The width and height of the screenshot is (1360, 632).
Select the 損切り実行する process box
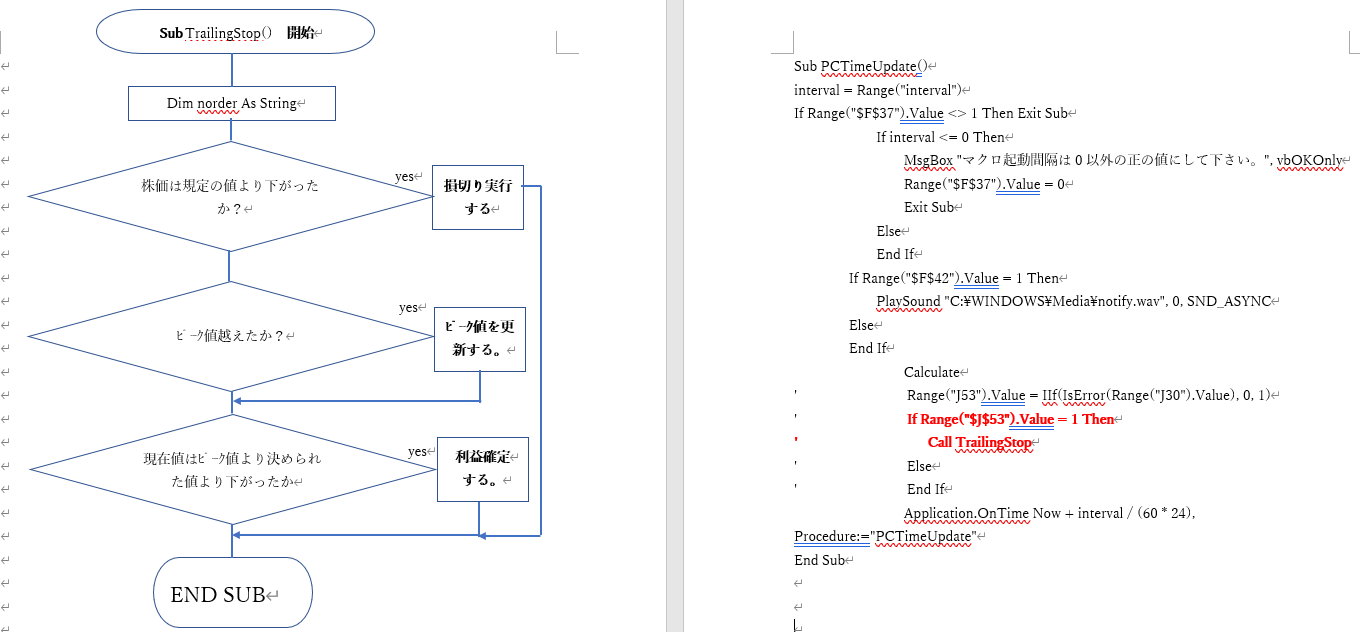[478, 197]
